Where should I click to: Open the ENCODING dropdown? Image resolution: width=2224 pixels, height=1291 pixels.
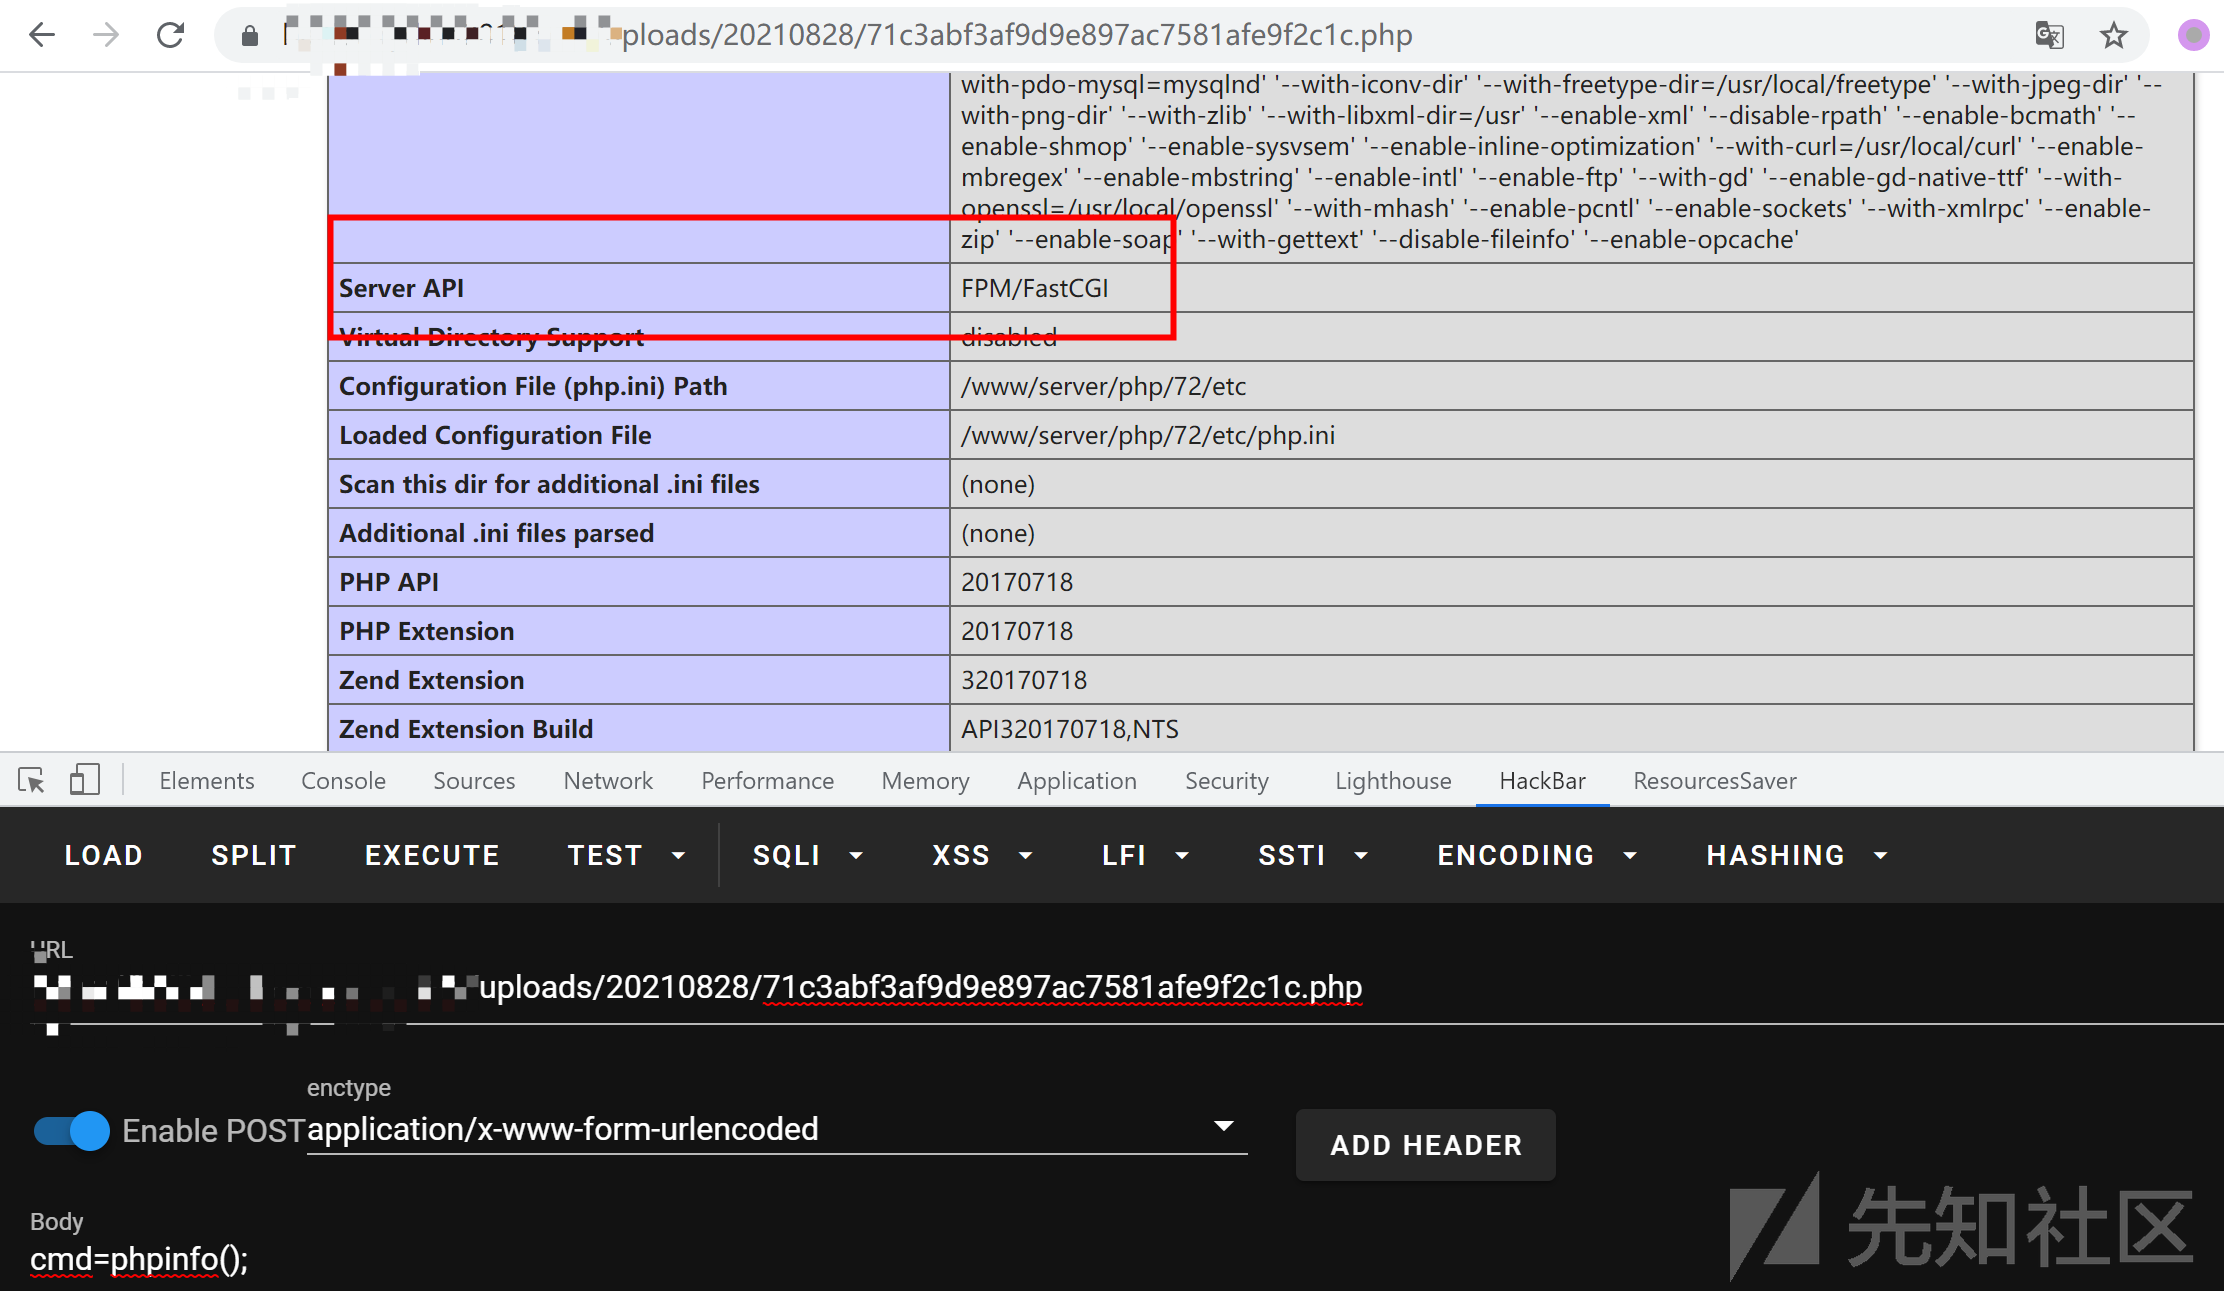1536,856
